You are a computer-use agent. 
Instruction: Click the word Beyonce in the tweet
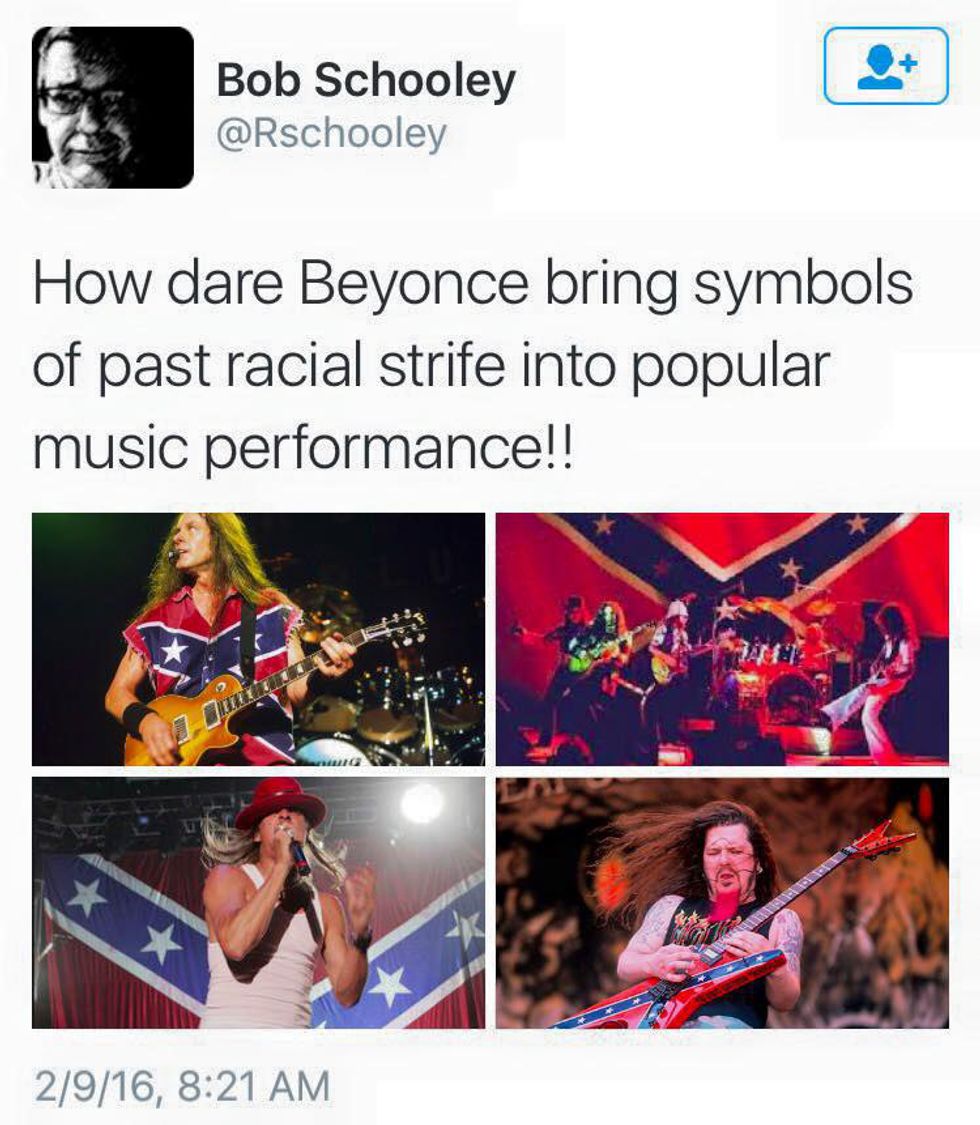coord(414,283)
